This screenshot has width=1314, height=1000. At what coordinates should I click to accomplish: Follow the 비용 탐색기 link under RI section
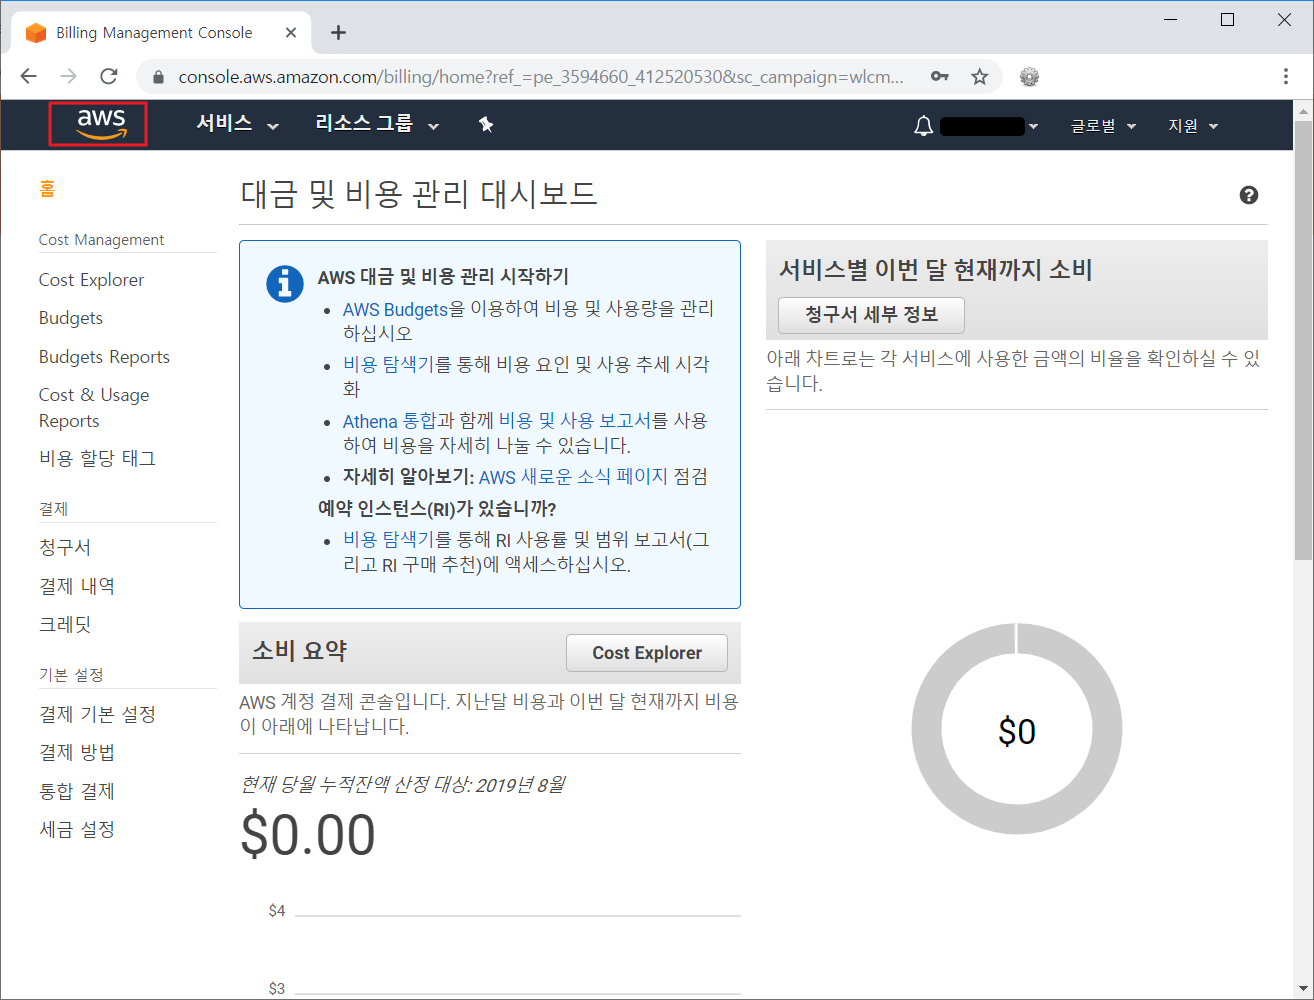(x=389, y=540)
